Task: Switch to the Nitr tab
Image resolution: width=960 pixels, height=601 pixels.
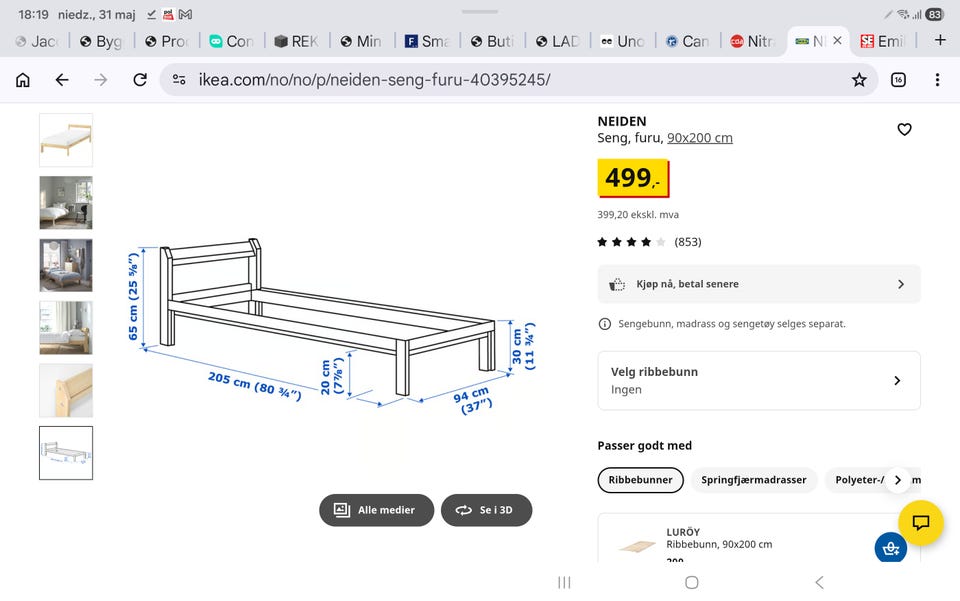Action: [x=753, y=41]
